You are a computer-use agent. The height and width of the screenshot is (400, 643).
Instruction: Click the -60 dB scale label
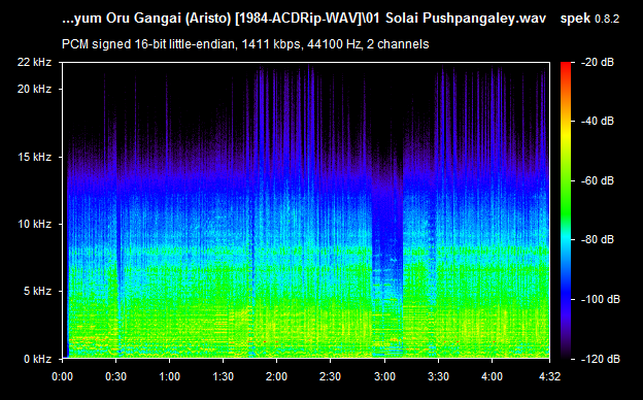point(597,181)
